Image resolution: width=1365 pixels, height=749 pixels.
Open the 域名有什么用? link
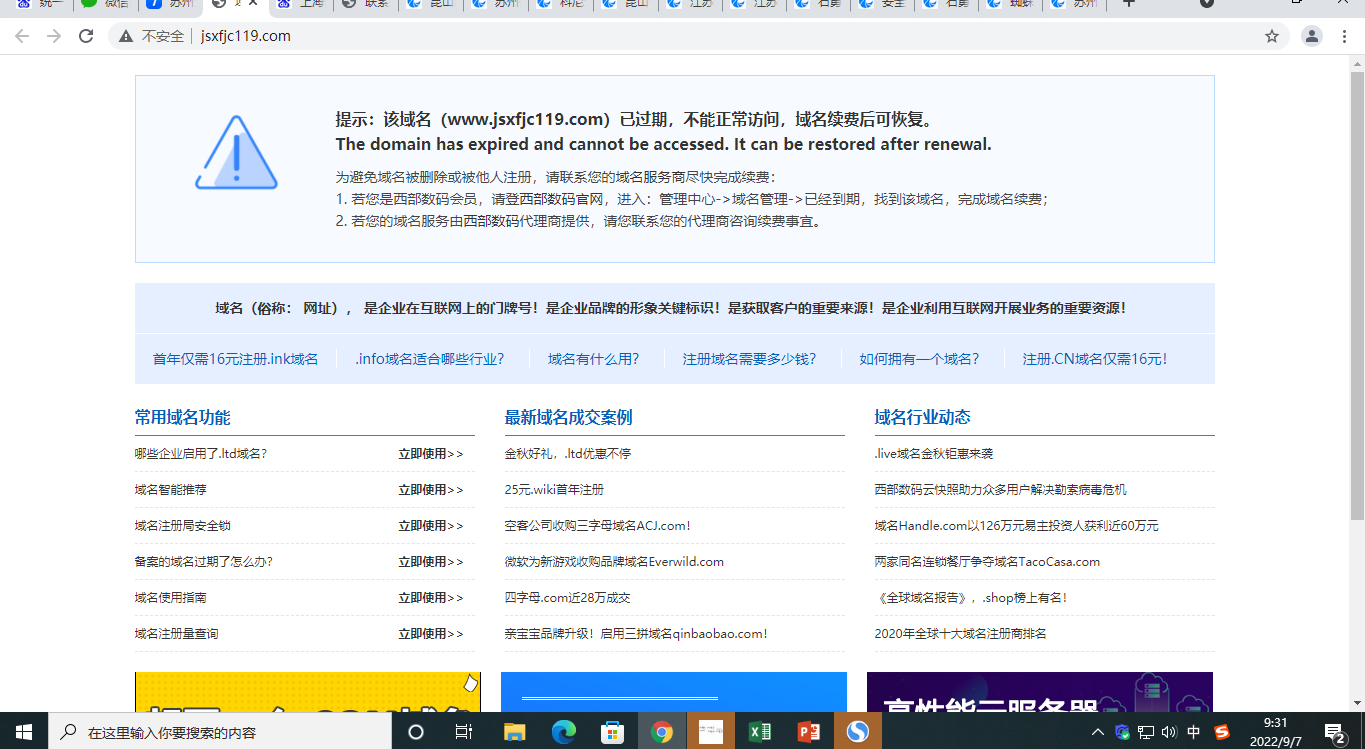pyautogui.click(x=593, y=359)
